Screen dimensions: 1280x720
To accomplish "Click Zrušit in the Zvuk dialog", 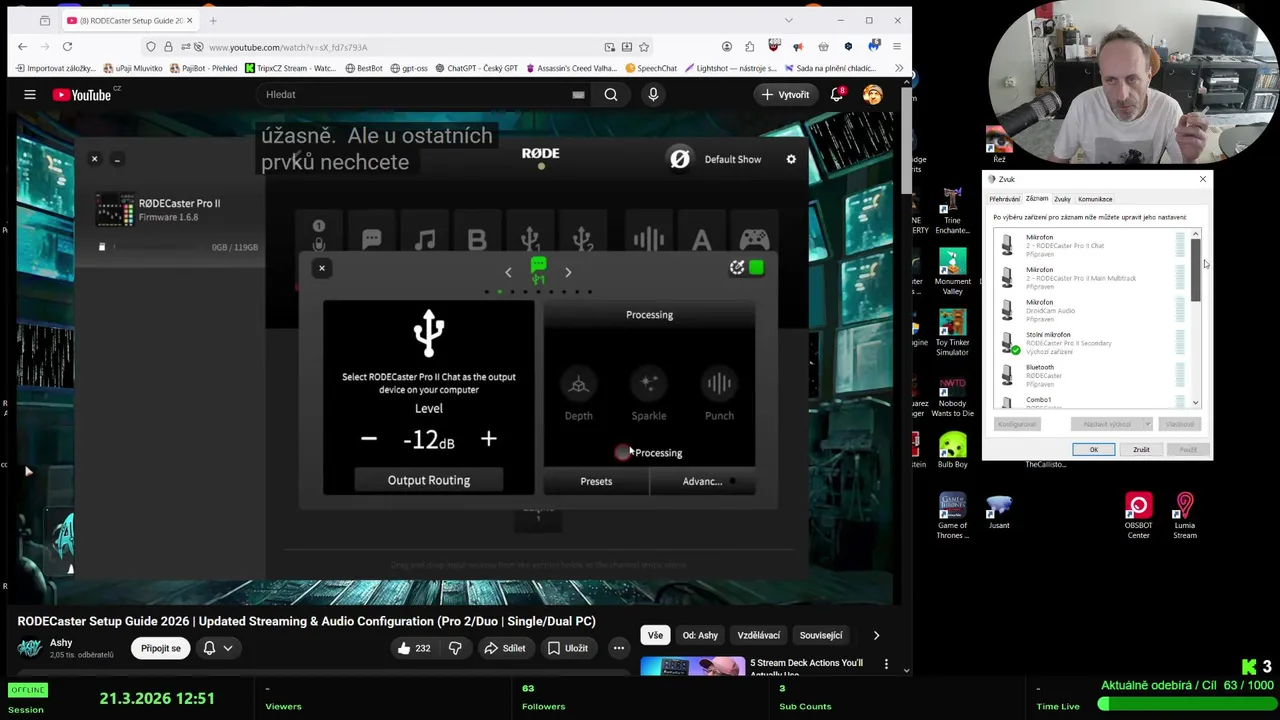I will coord(1141,450).
